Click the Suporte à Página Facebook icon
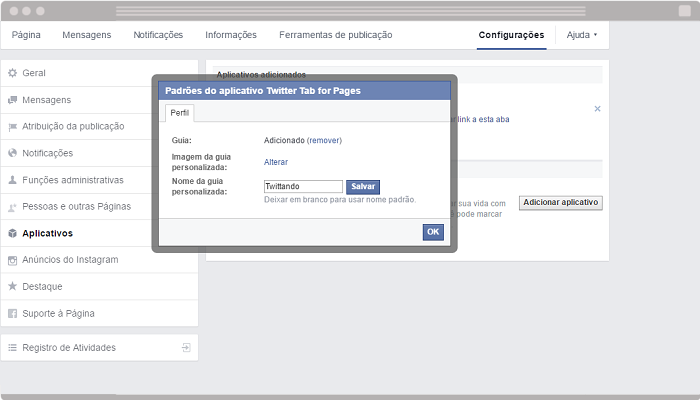Image resolution: width=700 pixels, height=400 pixels. click(x=12, y=313)
